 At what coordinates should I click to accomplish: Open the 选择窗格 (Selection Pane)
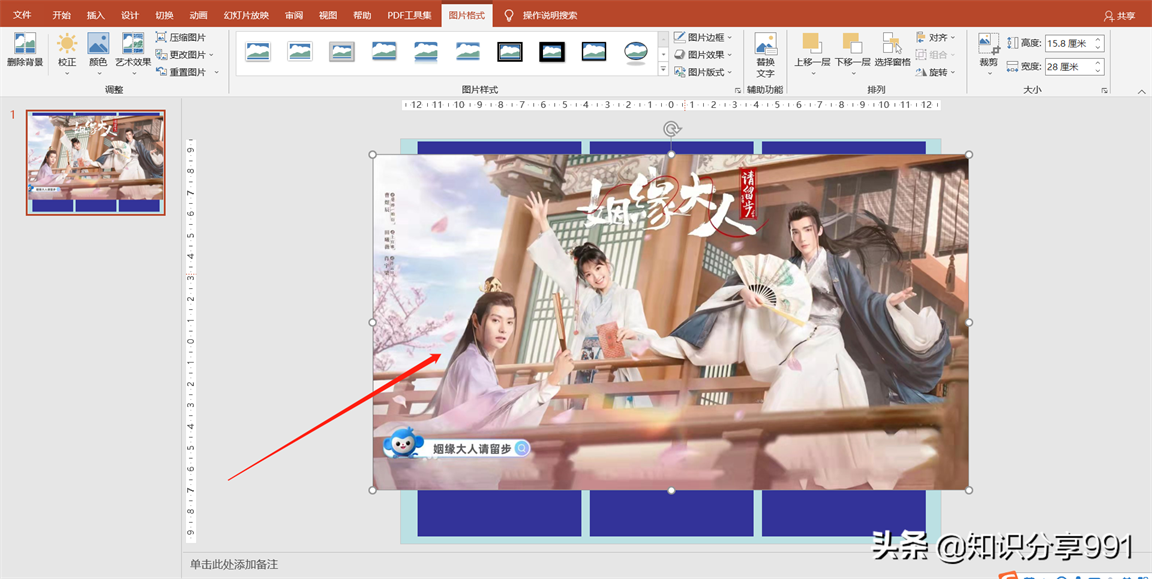click(892, 44)
